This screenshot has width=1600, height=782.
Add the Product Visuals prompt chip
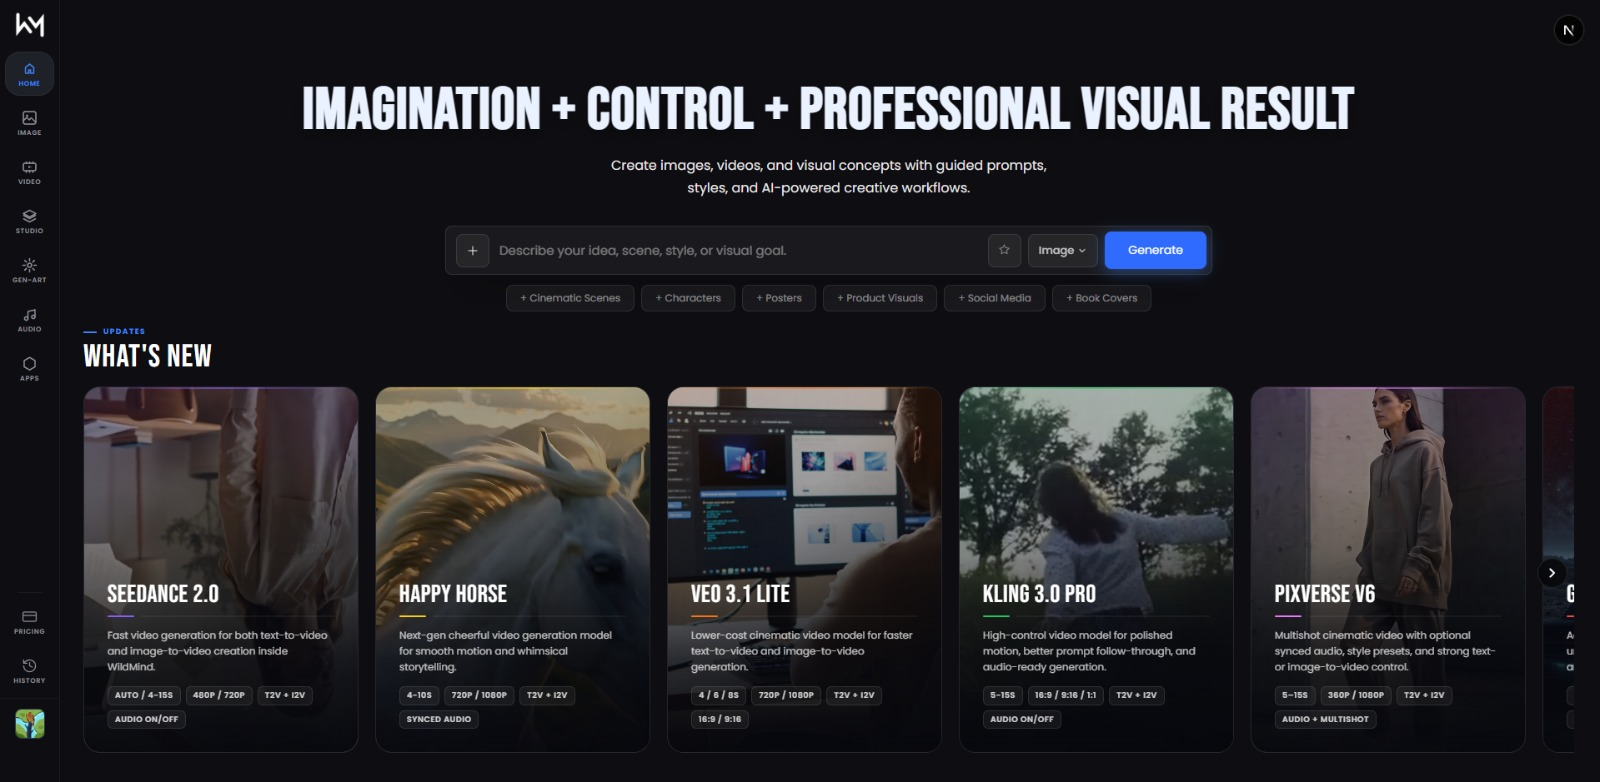[880, 298]
